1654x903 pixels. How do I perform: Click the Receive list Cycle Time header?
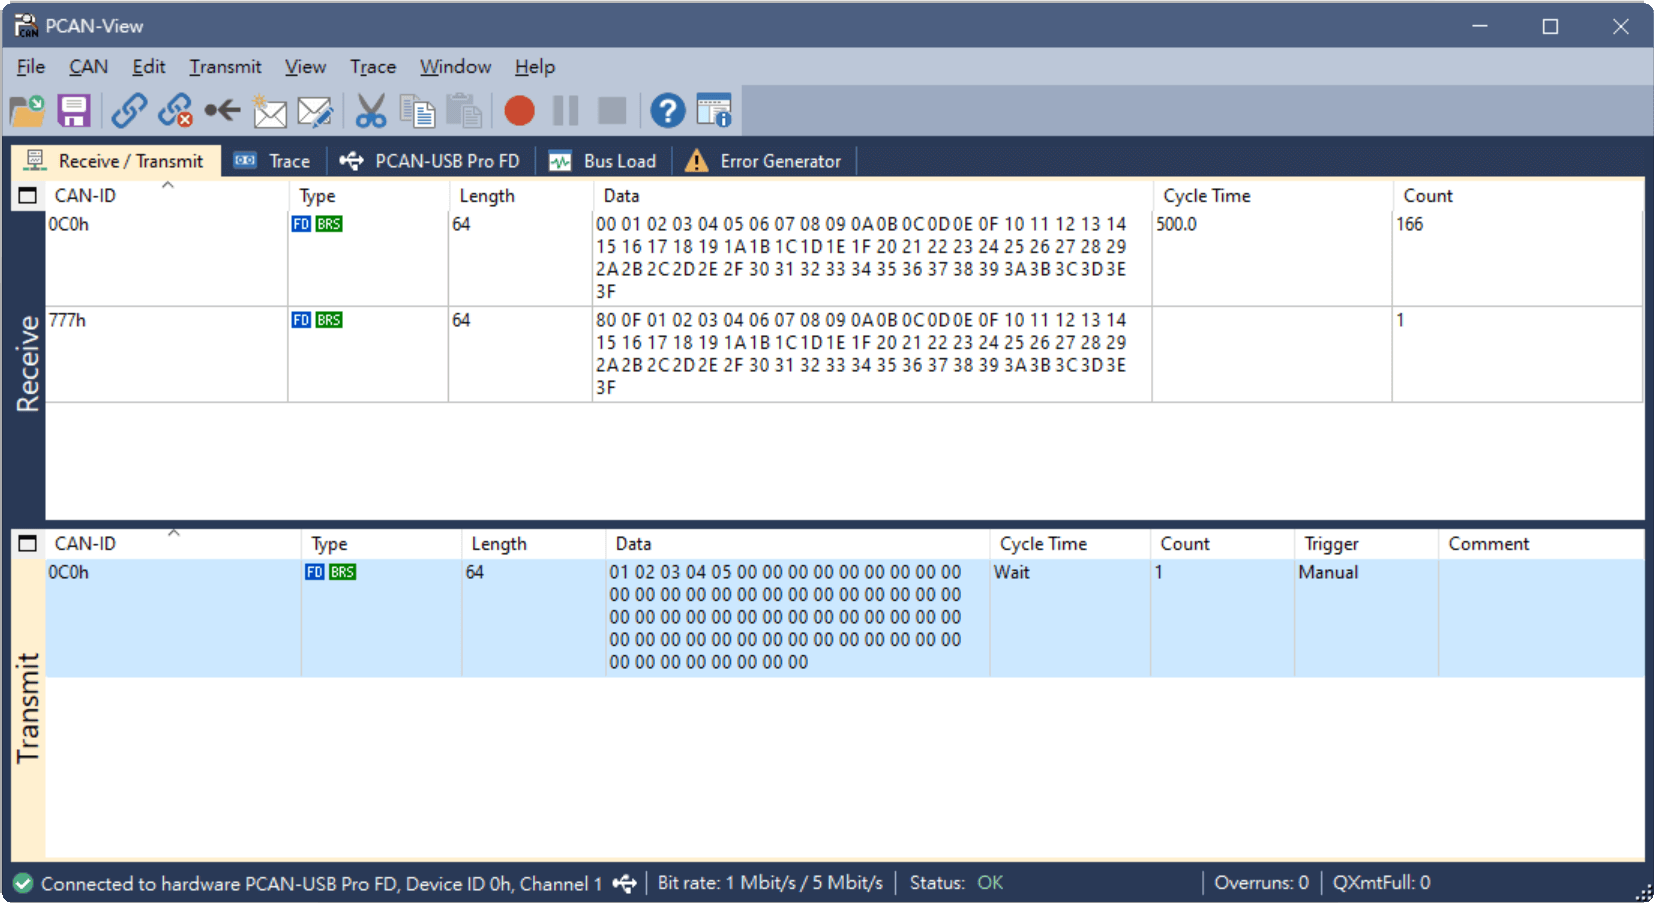pos(1272,195)
